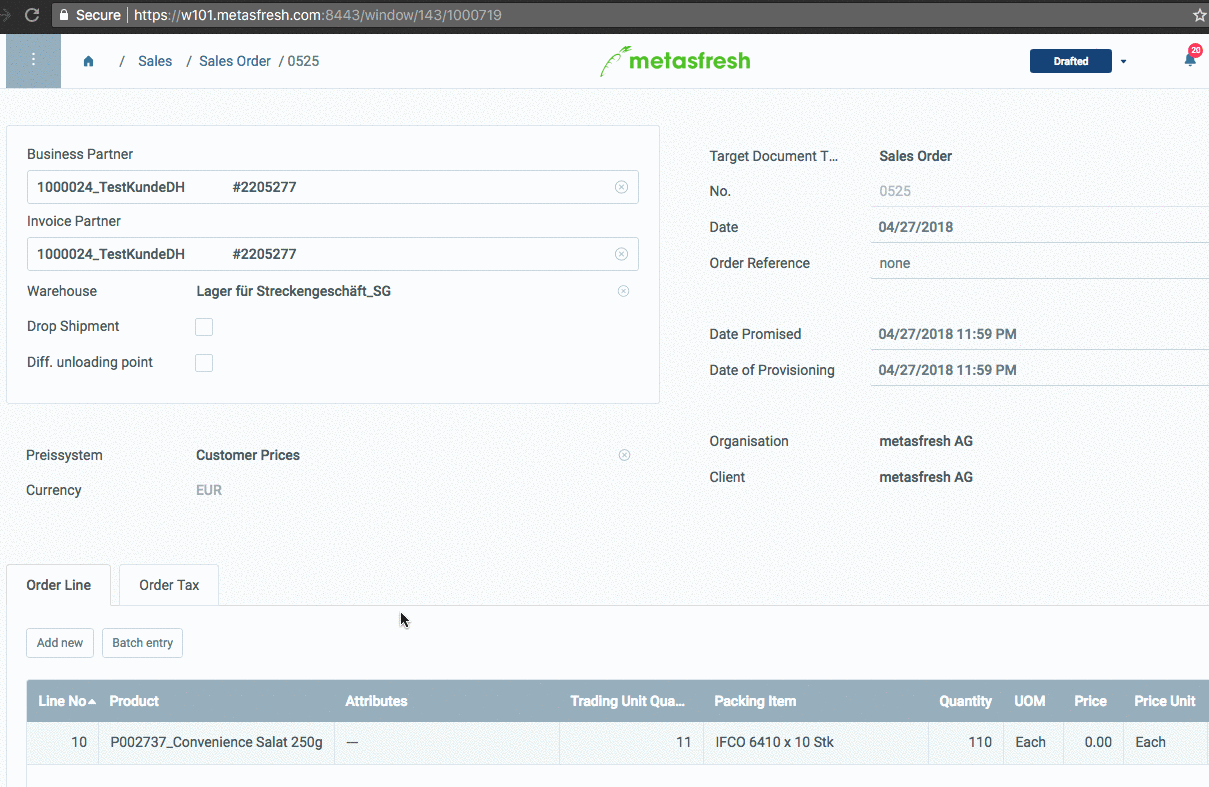Check the Diff. unloading point option

pos(204,362)
